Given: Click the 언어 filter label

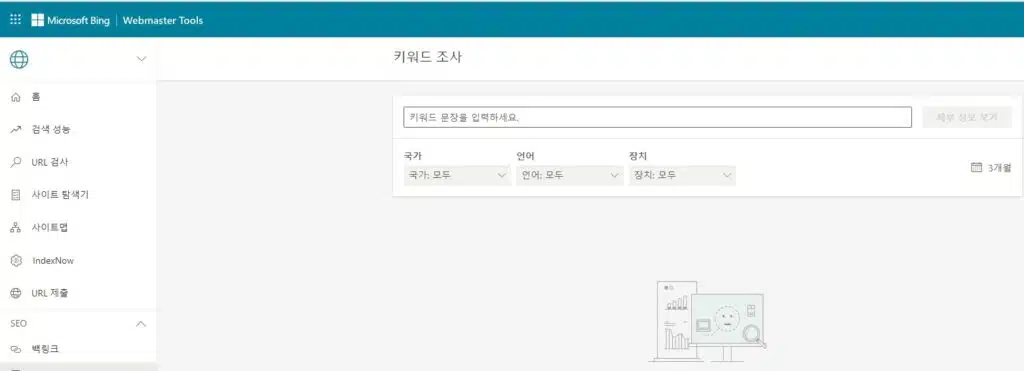Looking at the screenshot, I should 525,156.
